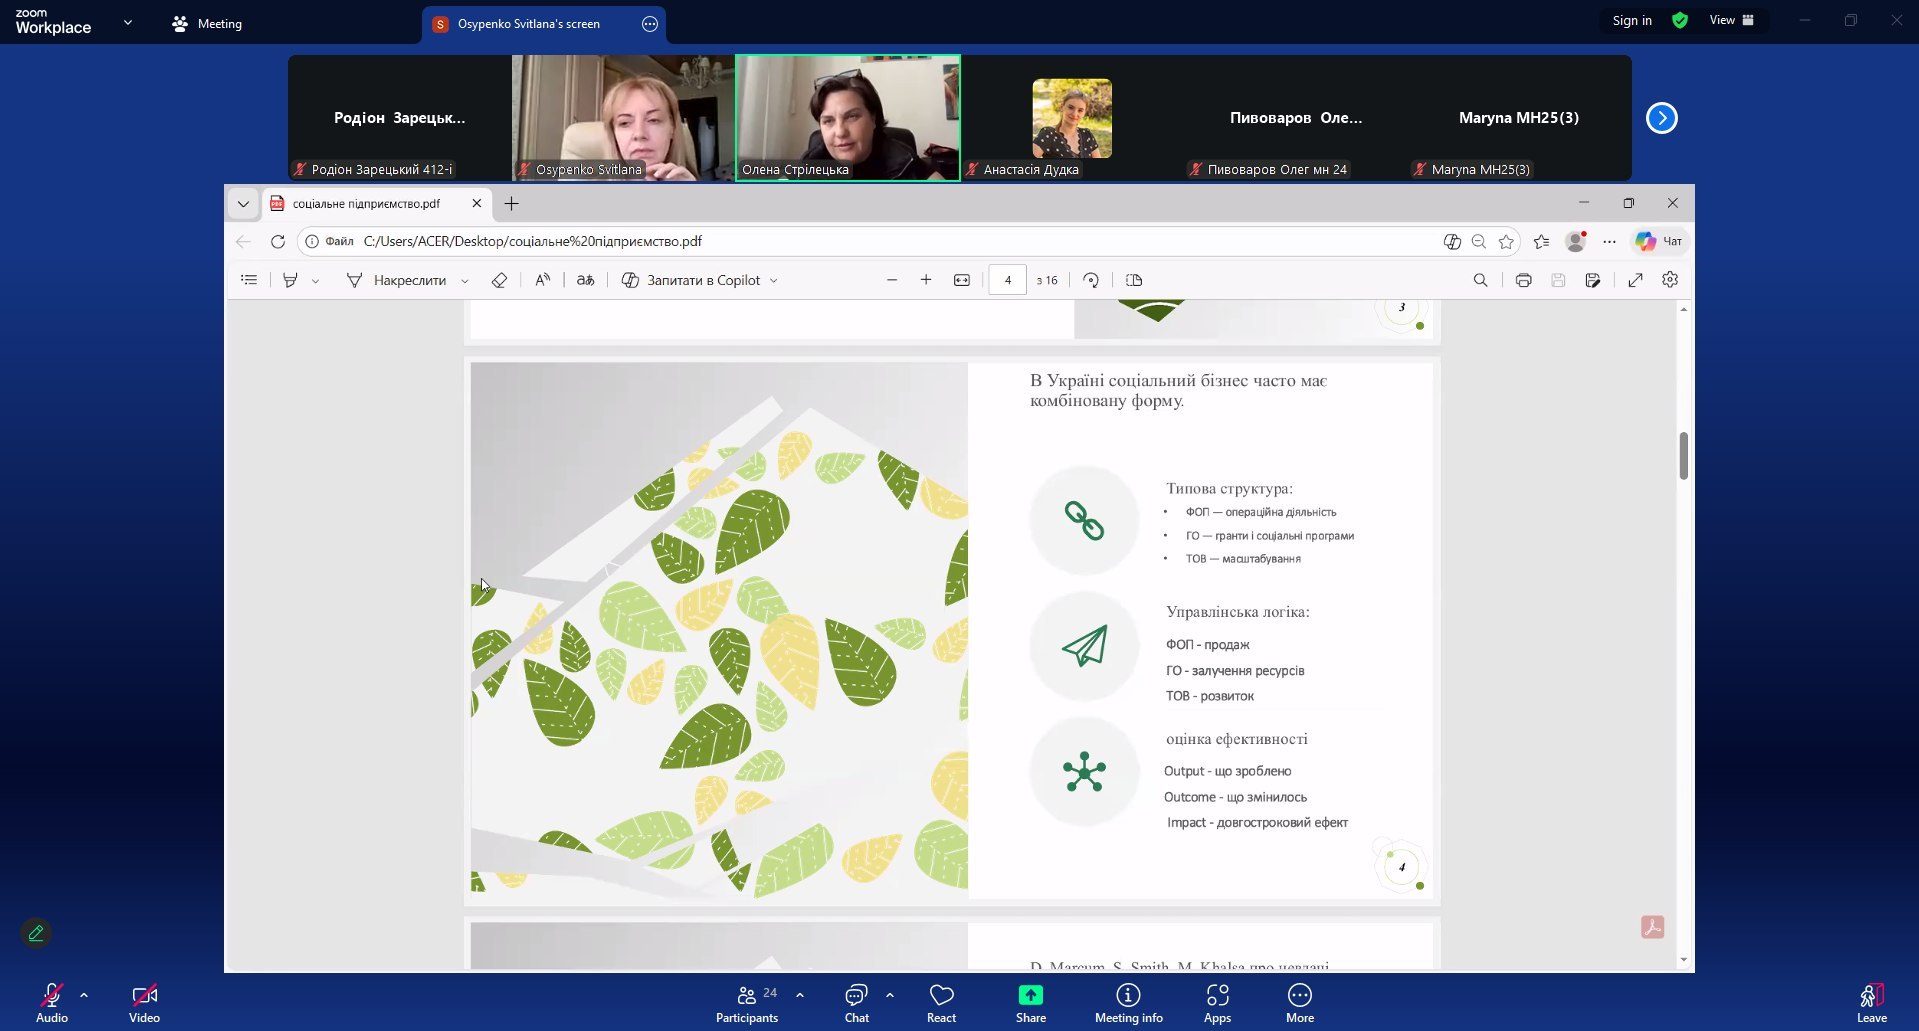Leave the meeting
This screenshot has height=1031, width=1919.
(1871, 1002)
